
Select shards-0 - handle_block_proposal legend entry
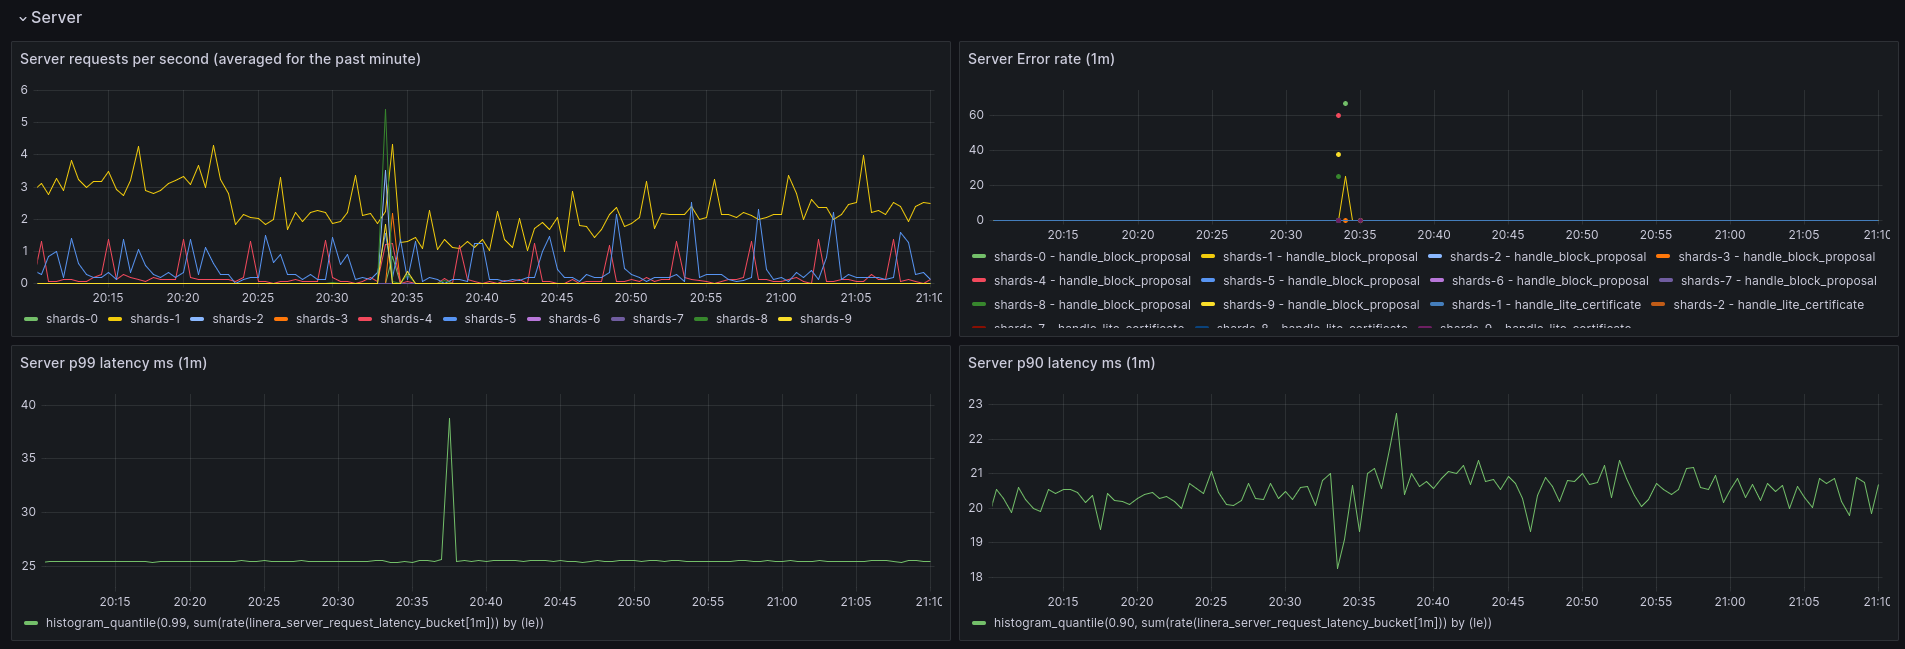click(1092, 257)
